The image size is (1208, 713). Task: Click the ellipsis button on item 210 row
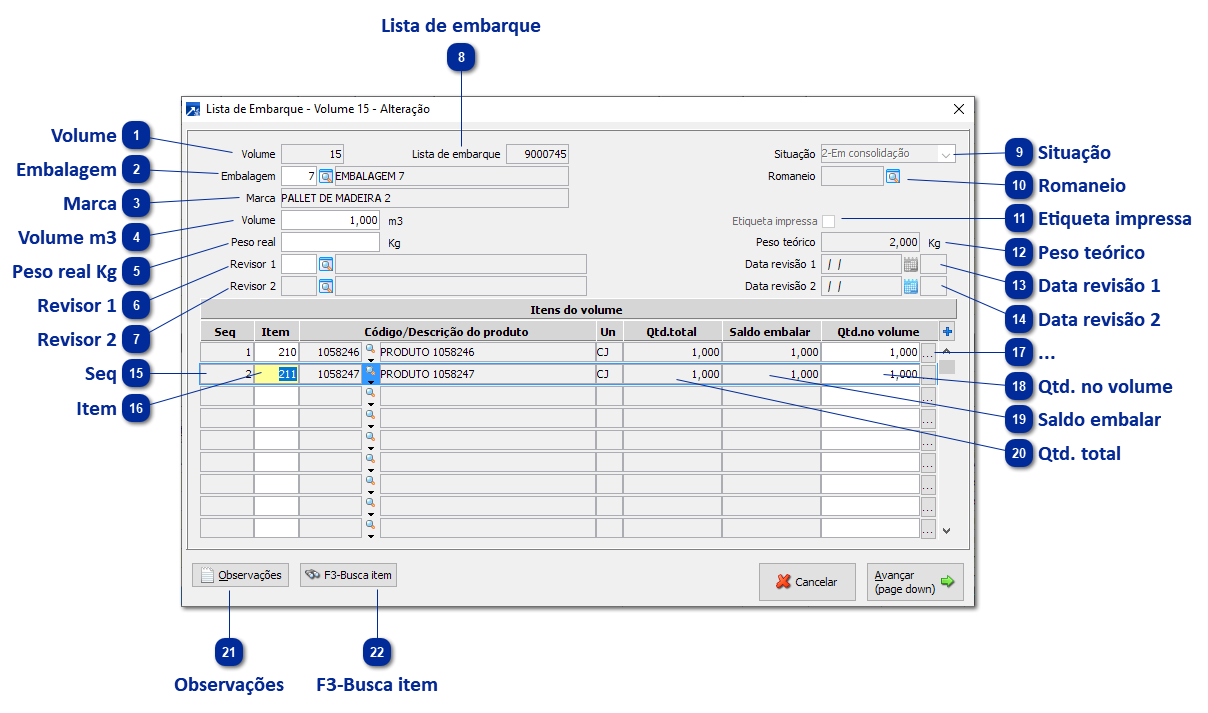tap(928, 352)
